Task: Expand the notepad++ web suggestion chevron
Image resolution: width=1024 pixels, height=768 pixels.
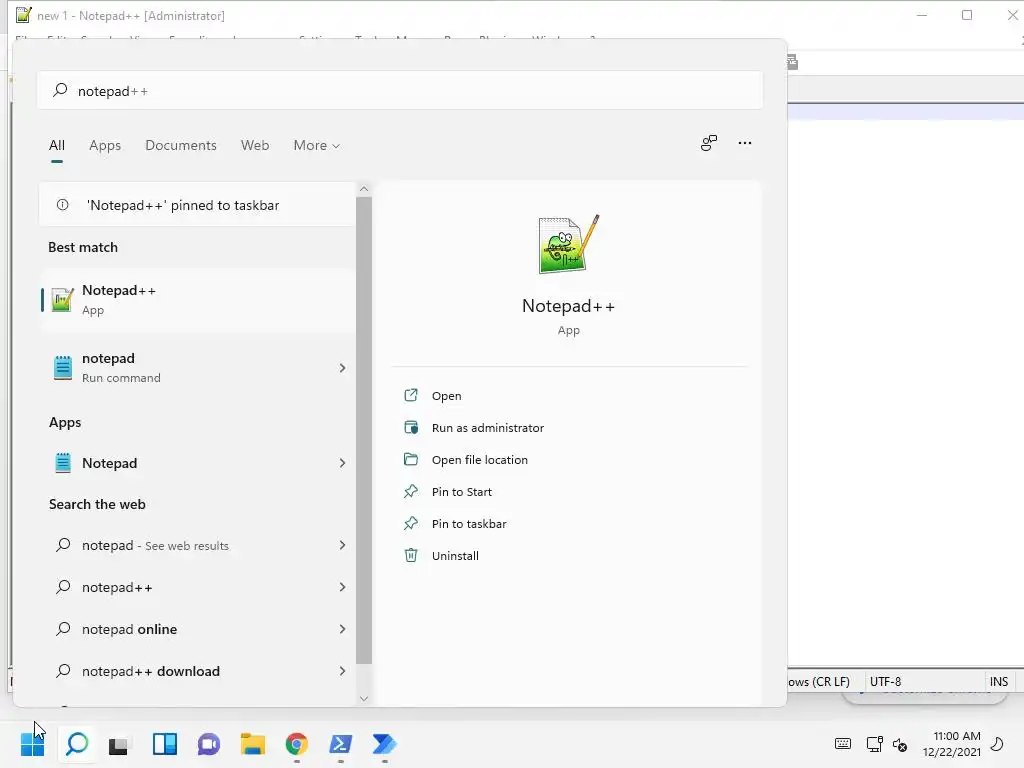Action: [342, 587]
